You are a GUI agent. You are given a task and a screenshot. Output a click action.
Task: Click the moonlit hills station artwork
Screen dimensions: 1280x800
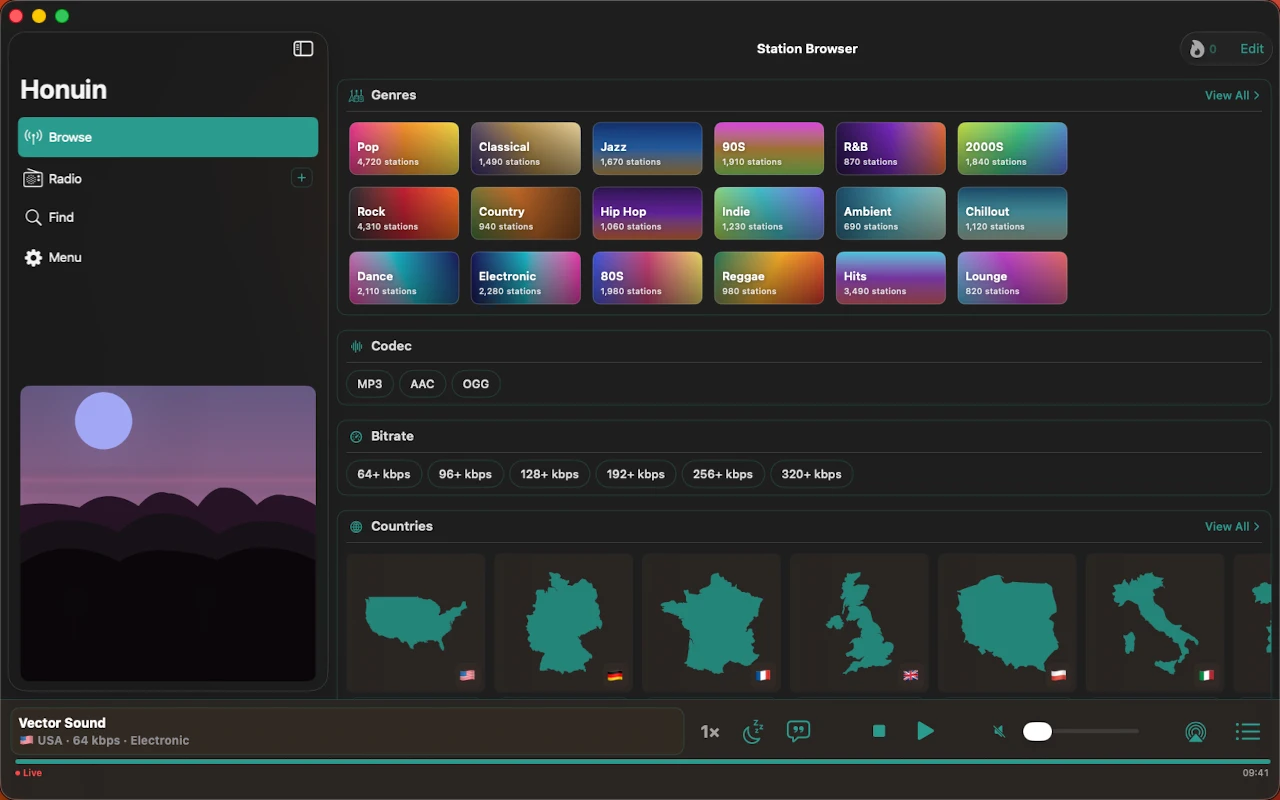(x=168, y=534)
